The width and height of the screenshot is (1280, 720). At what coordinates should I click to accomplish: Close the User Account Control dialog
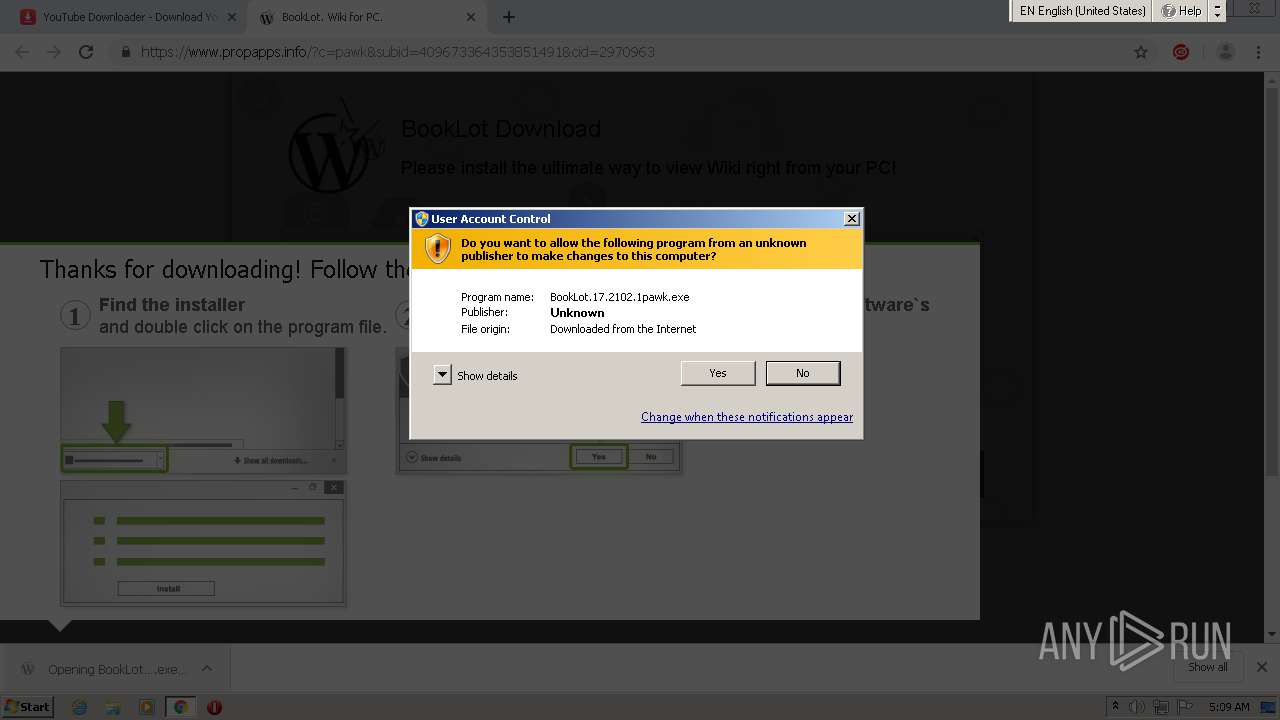[851, 219]
